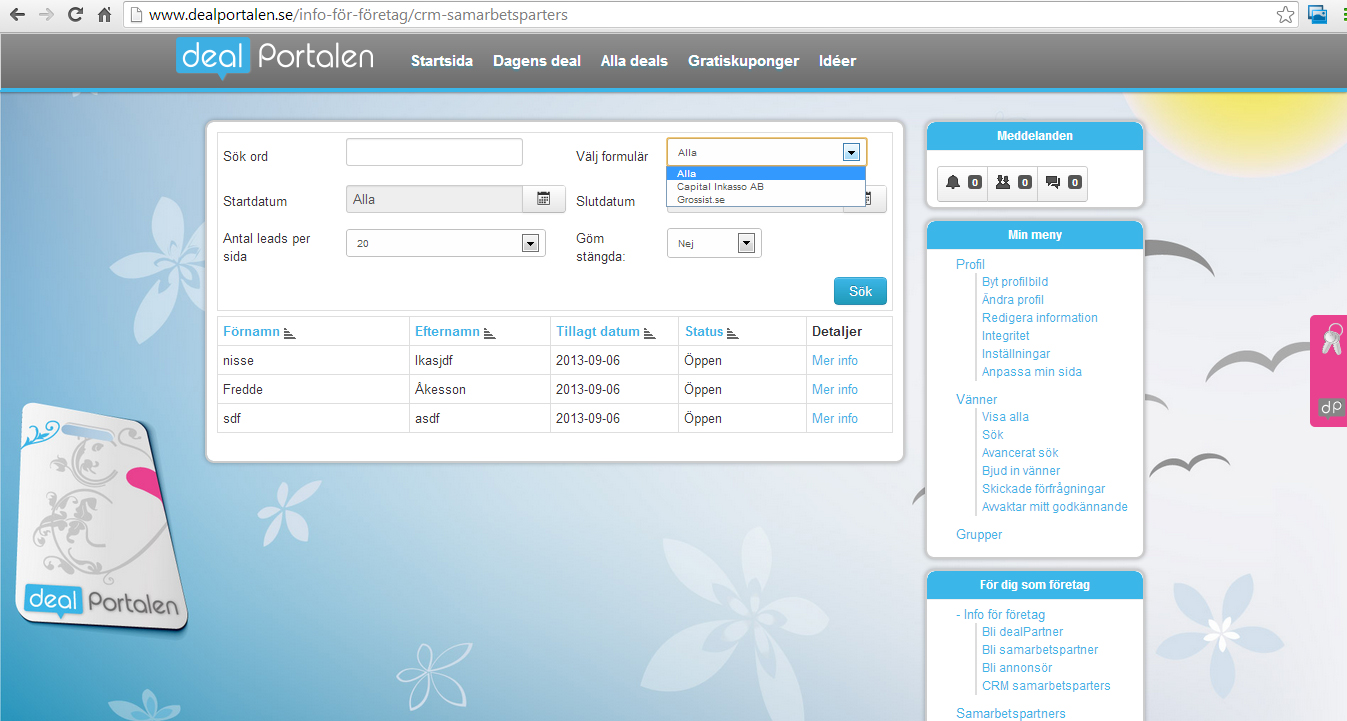Viewport: 1347px width, 721px height.
Task: Open the Gratiskuponger menu item
Action: pyautogui.click(x=743, y=60)
